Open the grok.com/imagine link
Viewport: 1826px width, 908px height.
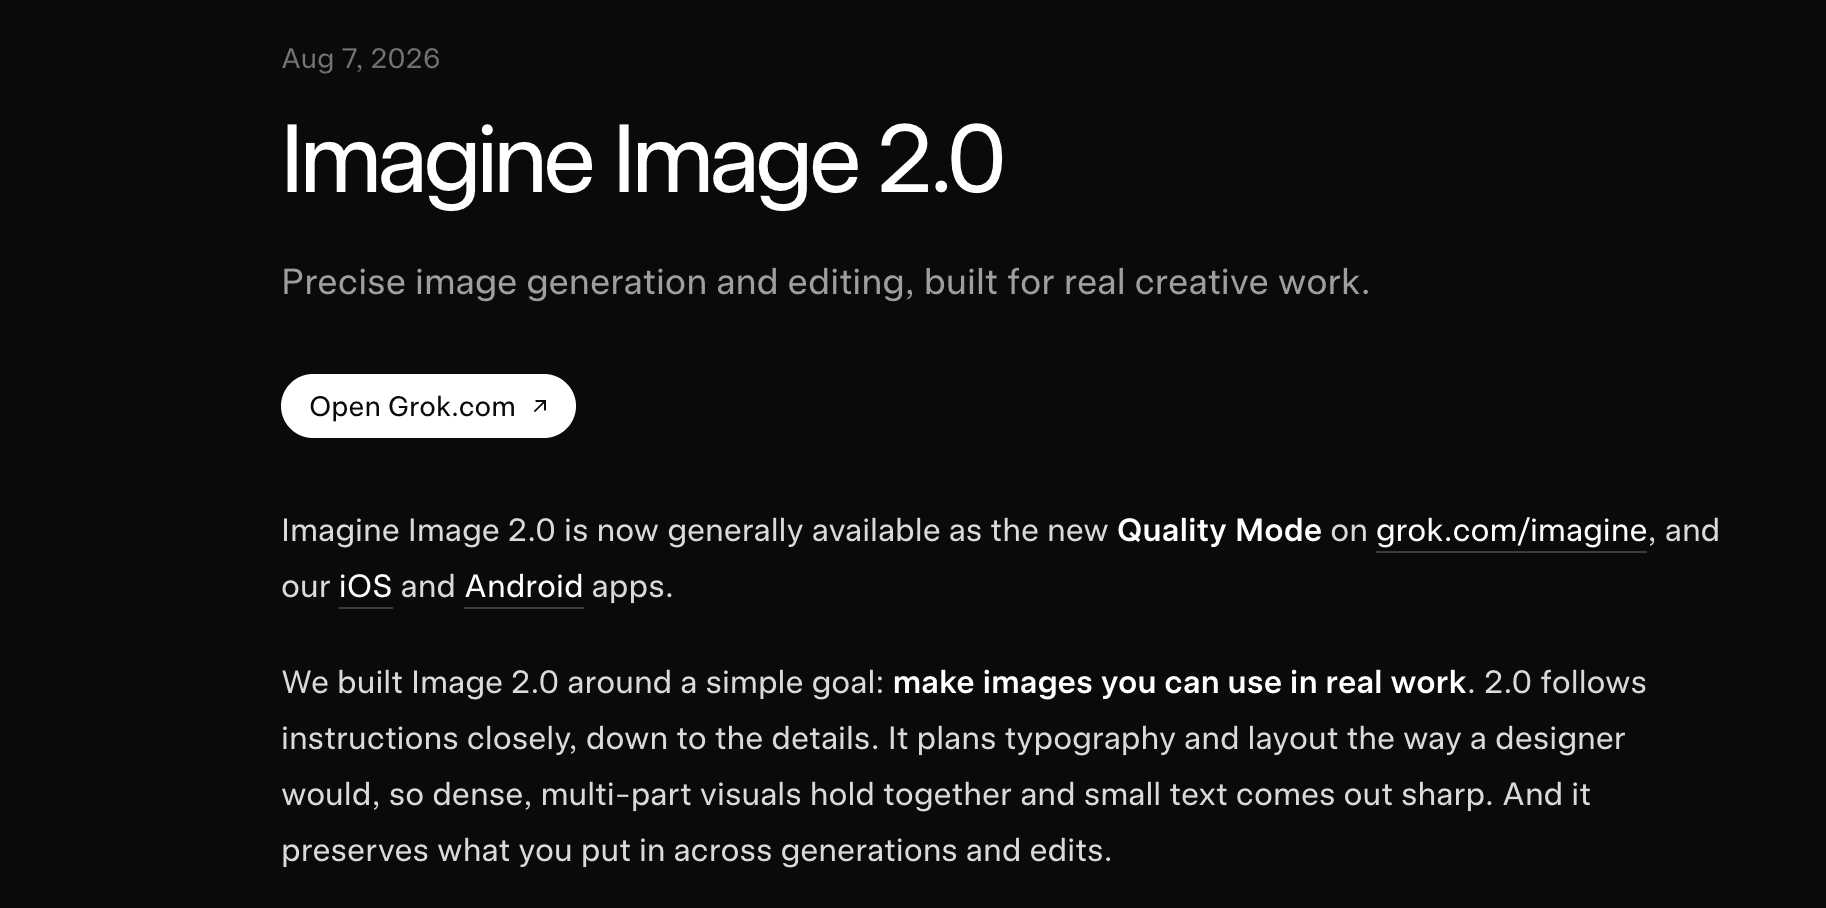point(1511,531)
